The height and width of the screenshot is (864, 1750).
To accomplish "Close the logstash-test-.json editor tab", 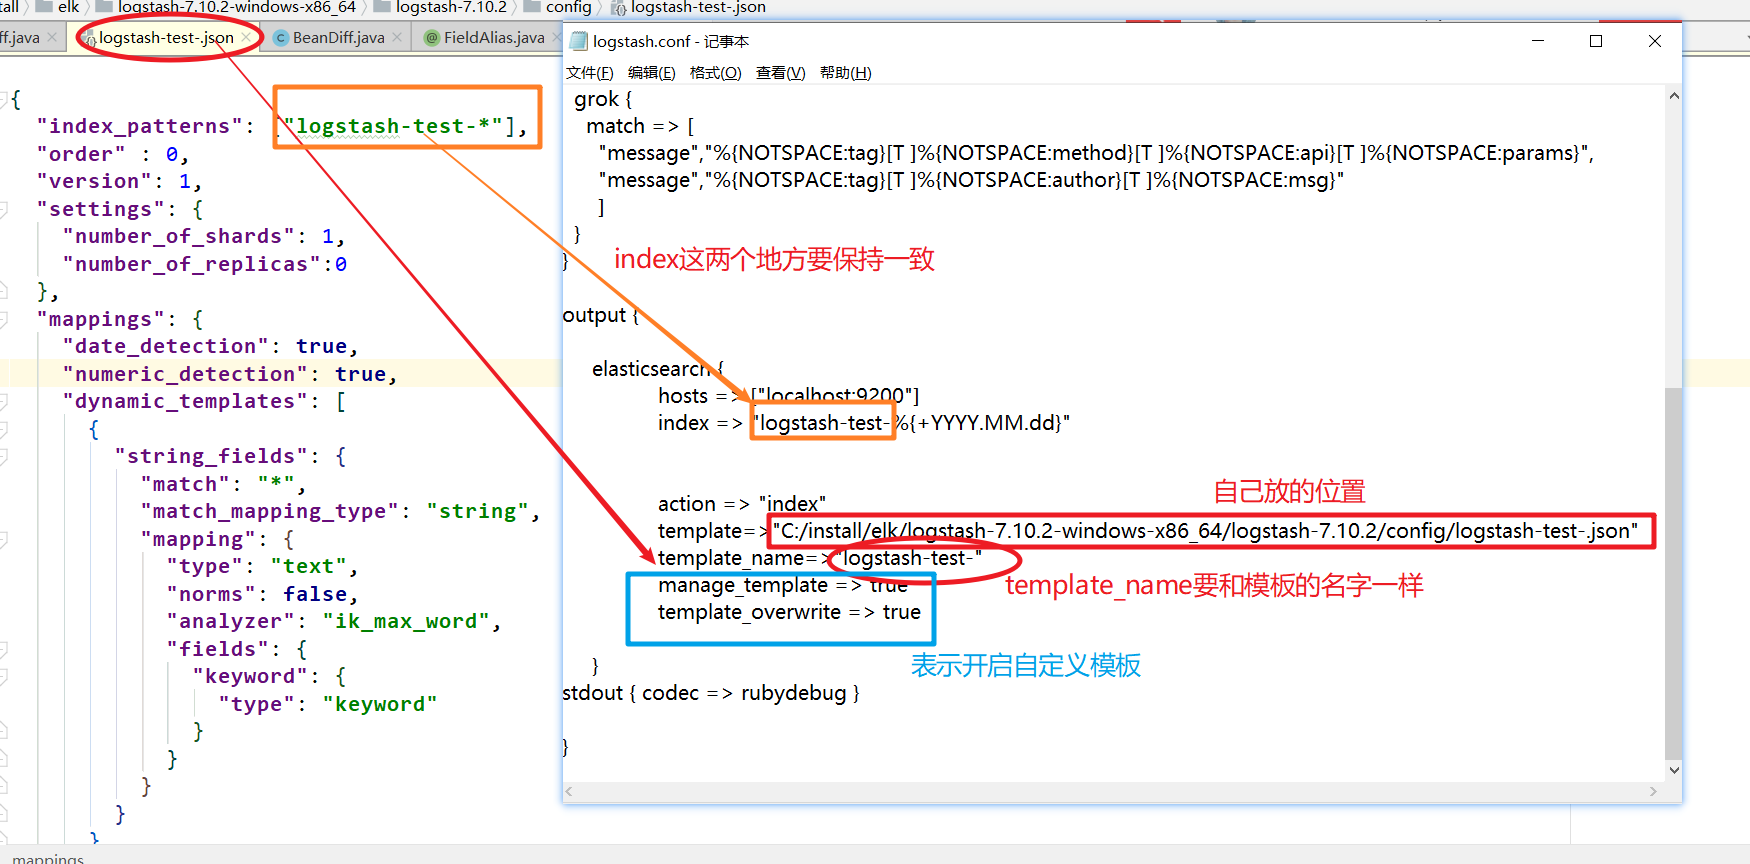I will 247,37.
